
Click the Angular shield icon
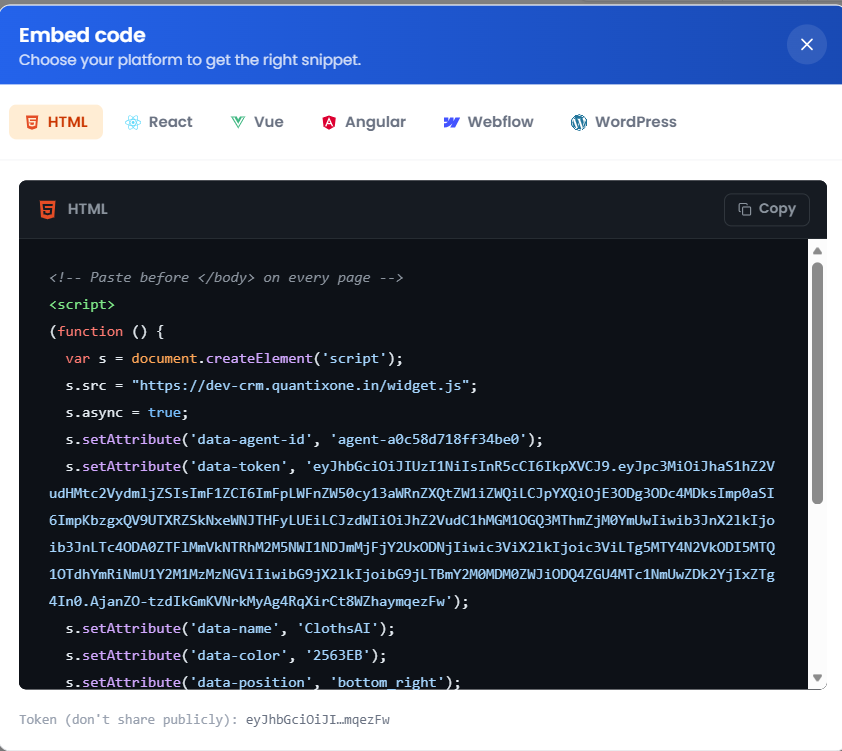coord(329,122)
